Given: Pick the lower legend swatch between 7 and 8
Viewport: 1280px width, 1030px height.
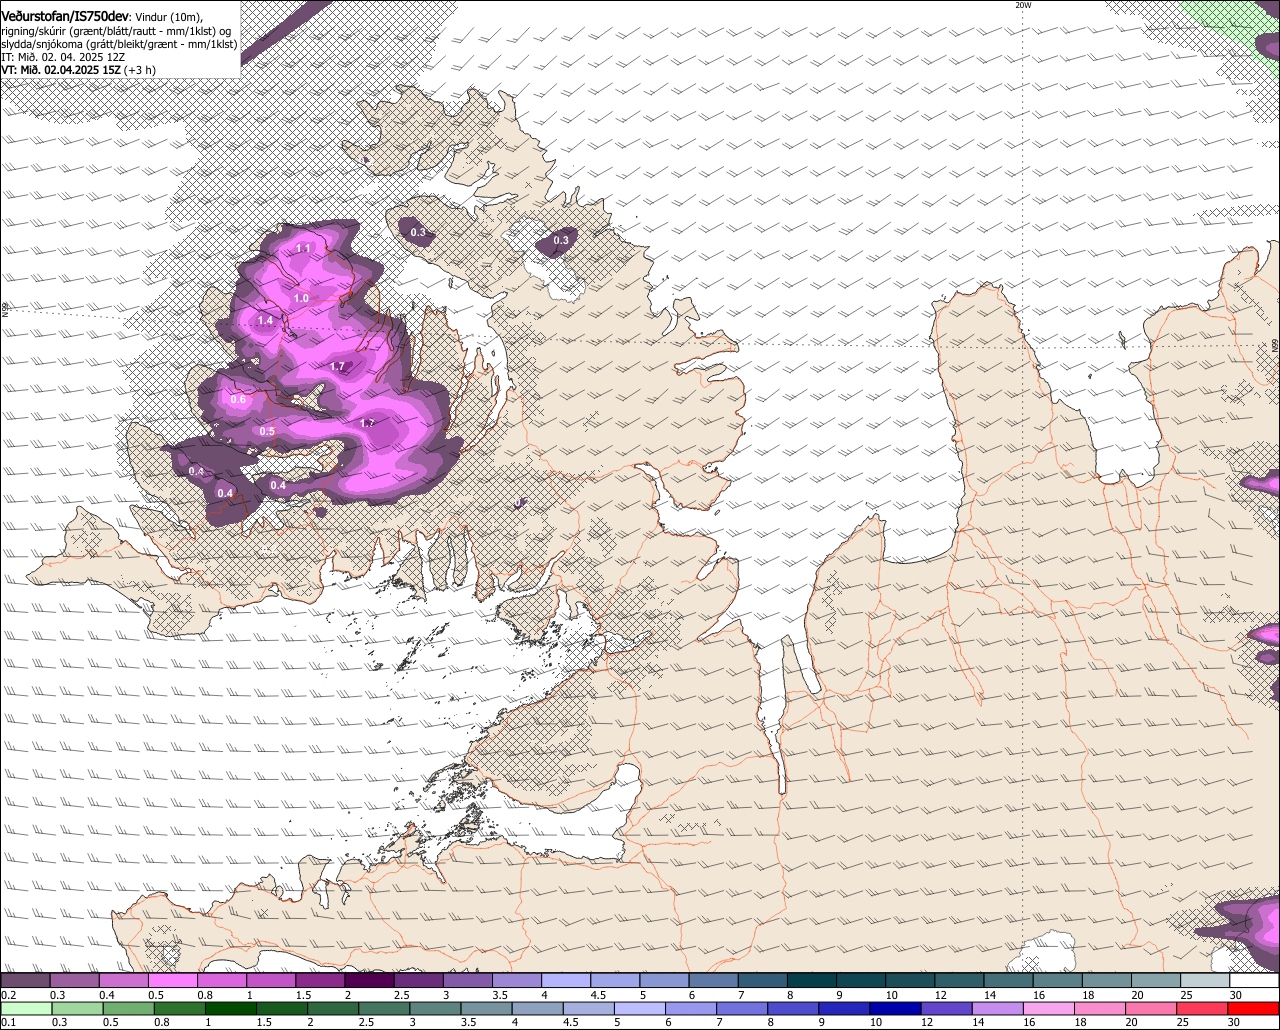Looking at the screenshot, I should click(x=742, y=1008).
